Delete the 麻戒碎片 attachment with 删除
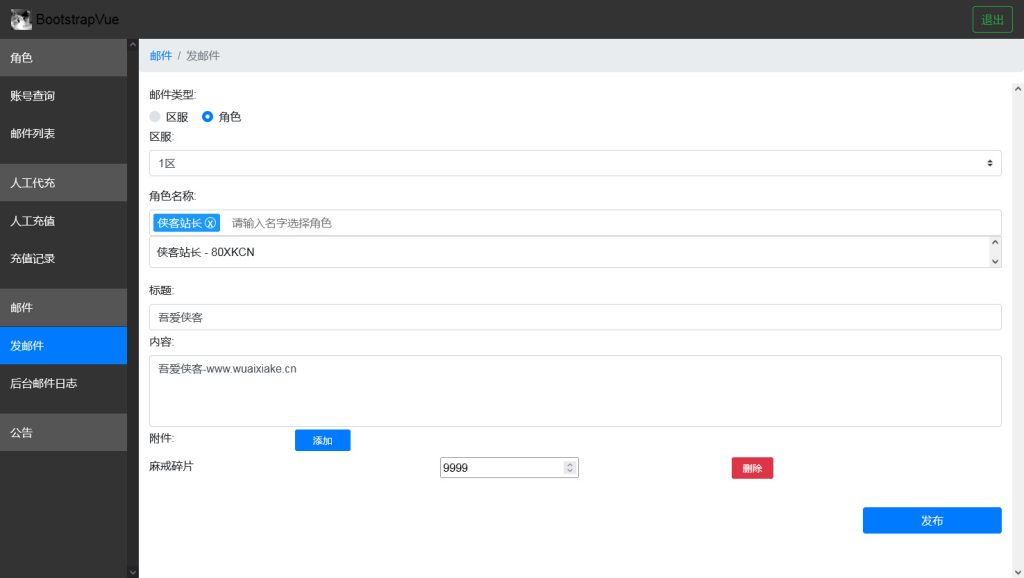The height and width of the screenshot is (578, 1024). [x=752, y=468]
